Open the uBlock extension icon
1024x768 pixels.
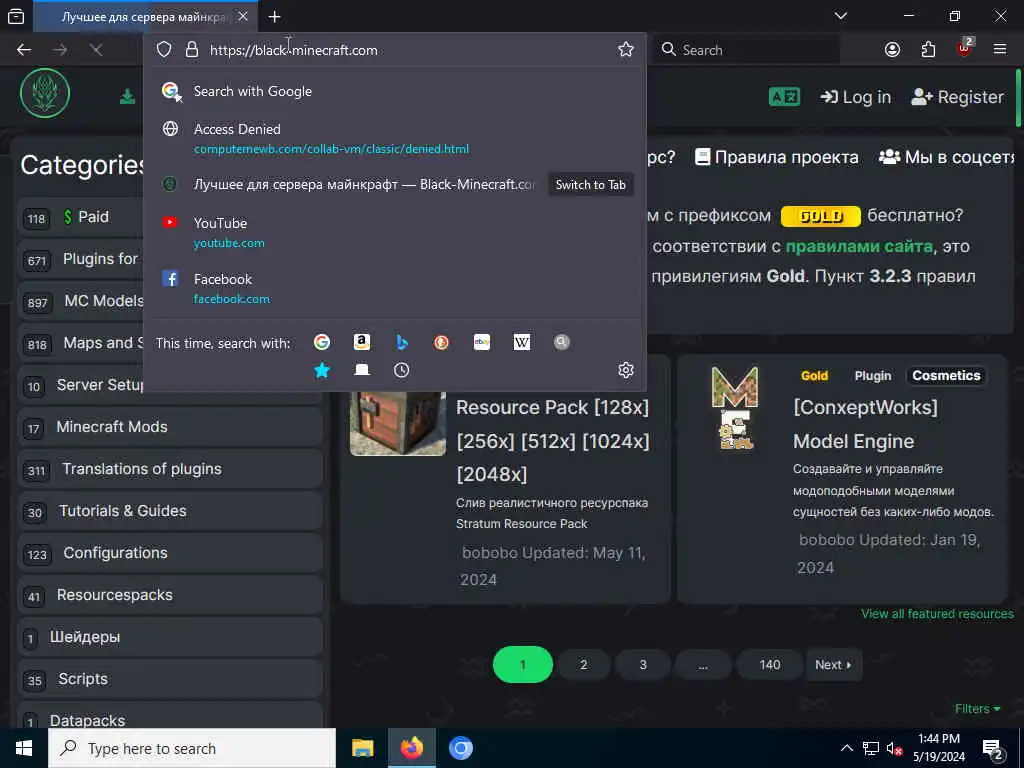[x=965, y=48]
